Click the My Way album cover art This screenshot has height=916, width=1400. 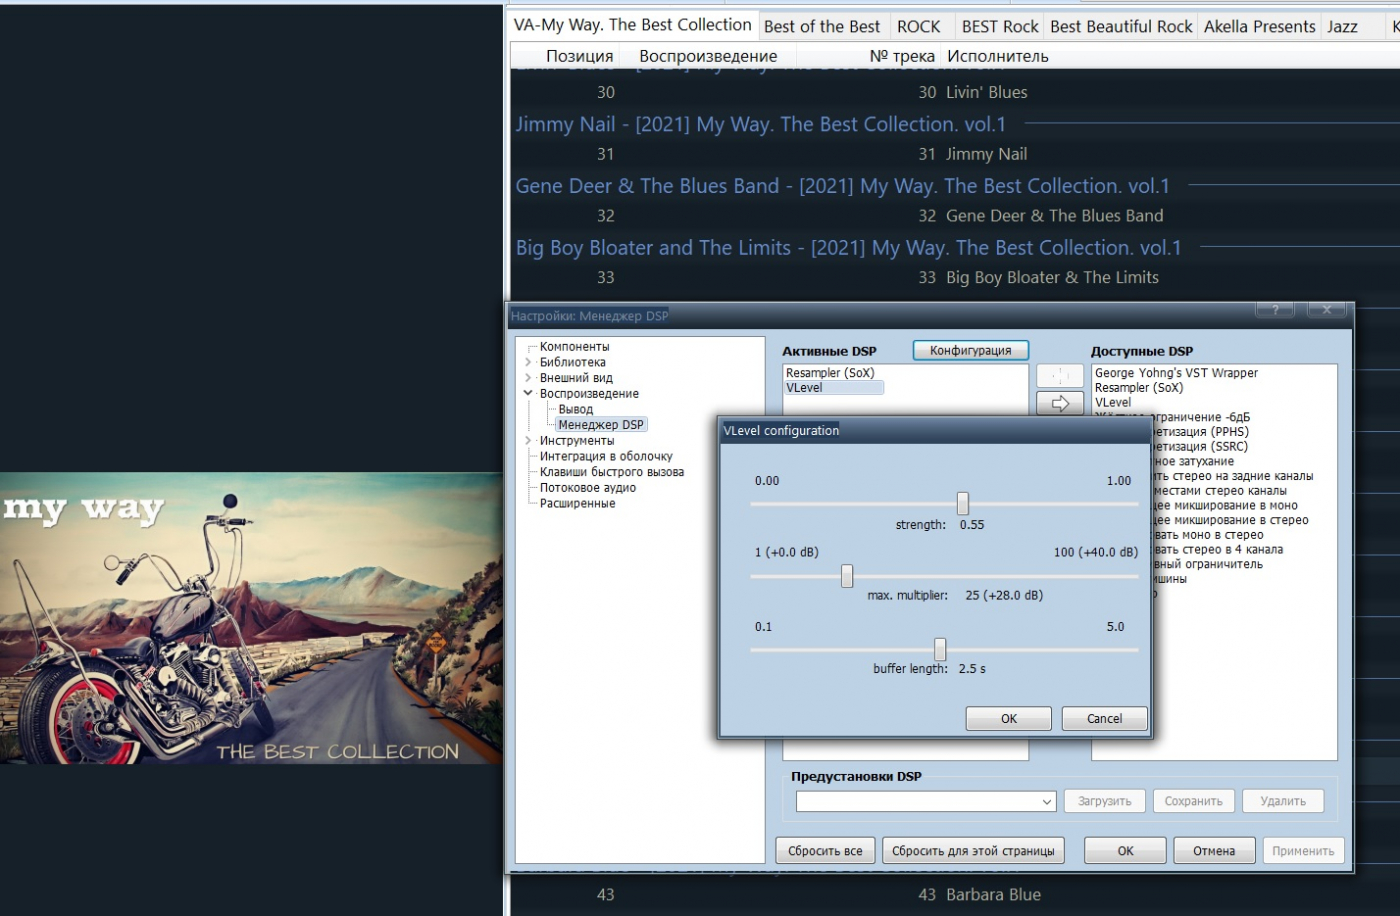(251, 619)
